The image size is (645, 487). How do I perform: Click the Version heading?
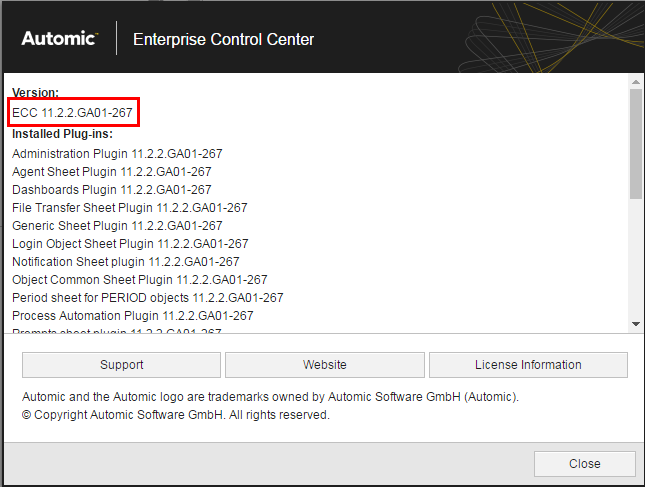[35, 93]
